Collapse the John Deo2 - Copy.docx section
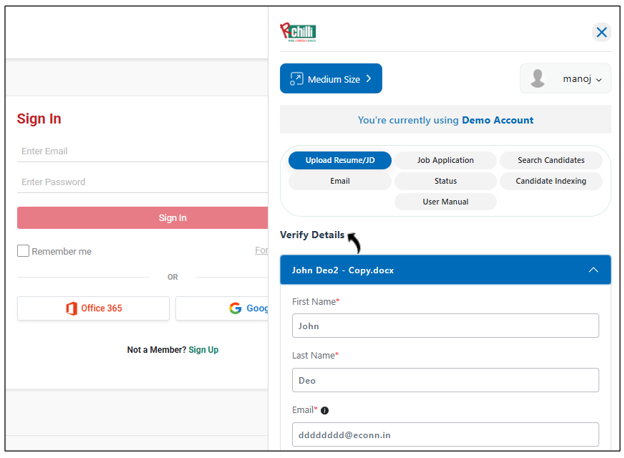This screenshot has height=458, width=624. pyautogui.click(x=593, y=270)
